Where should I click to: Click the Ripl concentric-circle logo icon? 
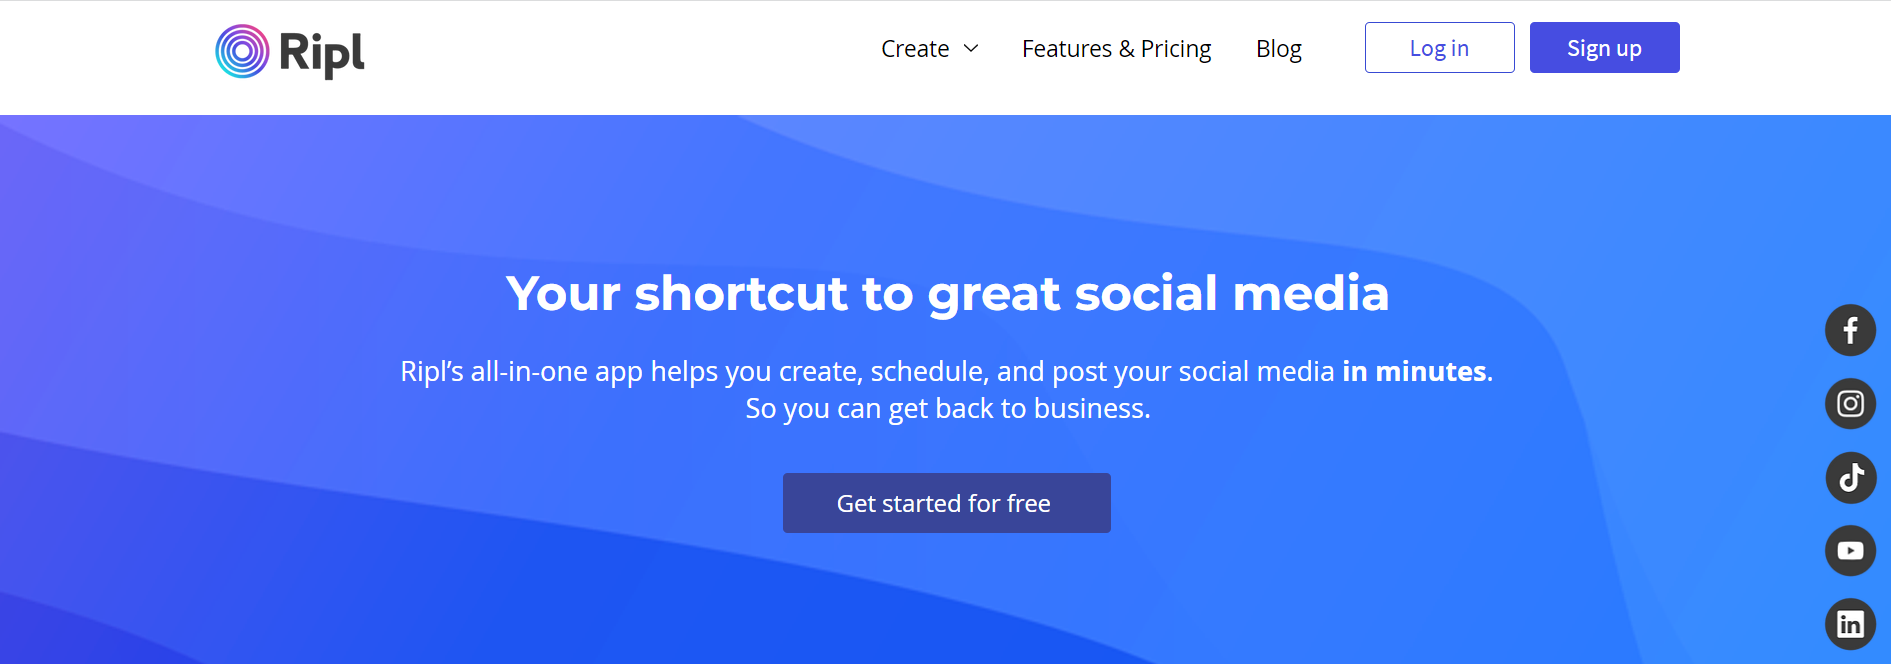click(242, 51)
